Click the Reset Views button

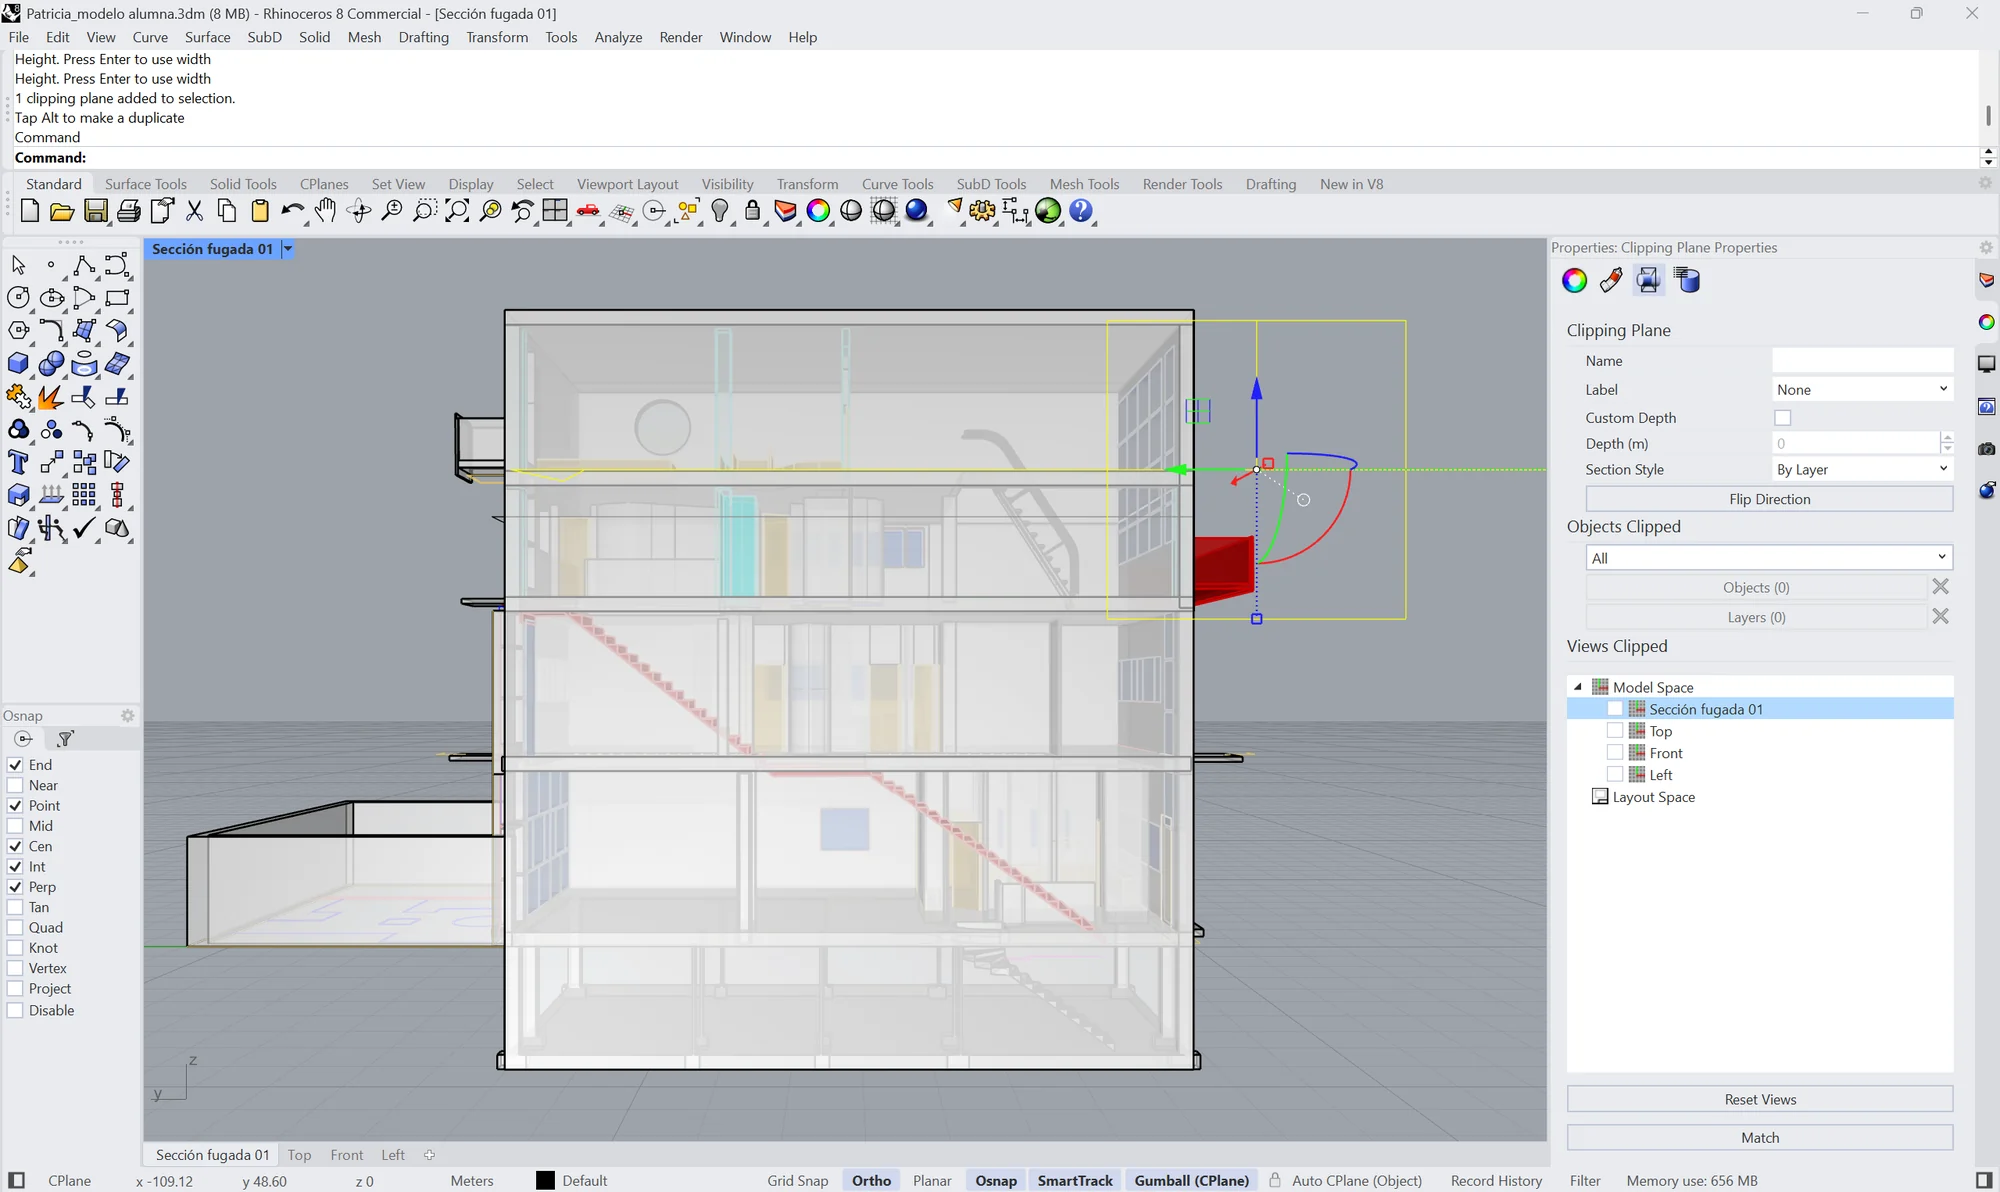(x=1759, y=1099)
